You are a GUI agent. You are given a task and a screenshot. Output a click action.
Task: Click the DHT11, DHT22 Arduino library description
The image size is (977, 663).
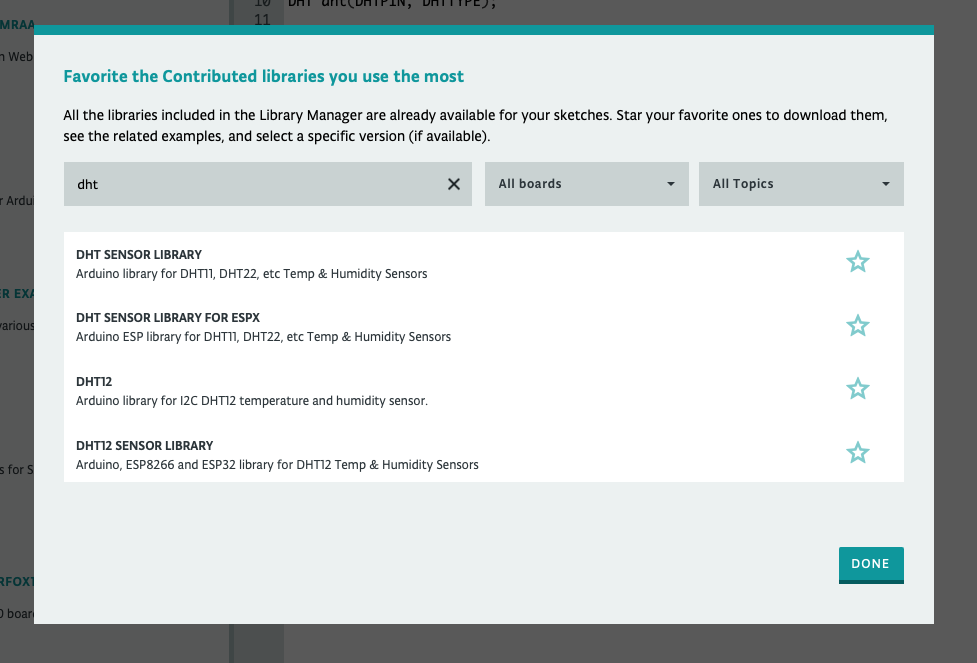pos(251,273)
